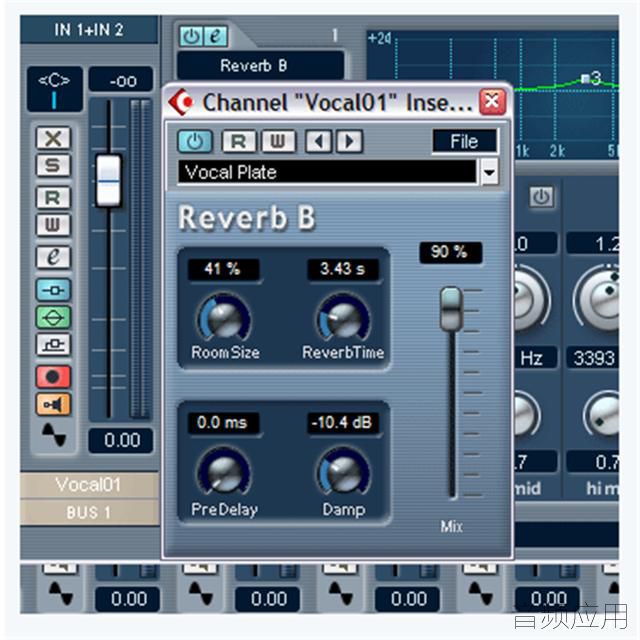Click the second bottom channel level field 0.00
This screenshot has width=640, height=640.
(x=268, y=599)
